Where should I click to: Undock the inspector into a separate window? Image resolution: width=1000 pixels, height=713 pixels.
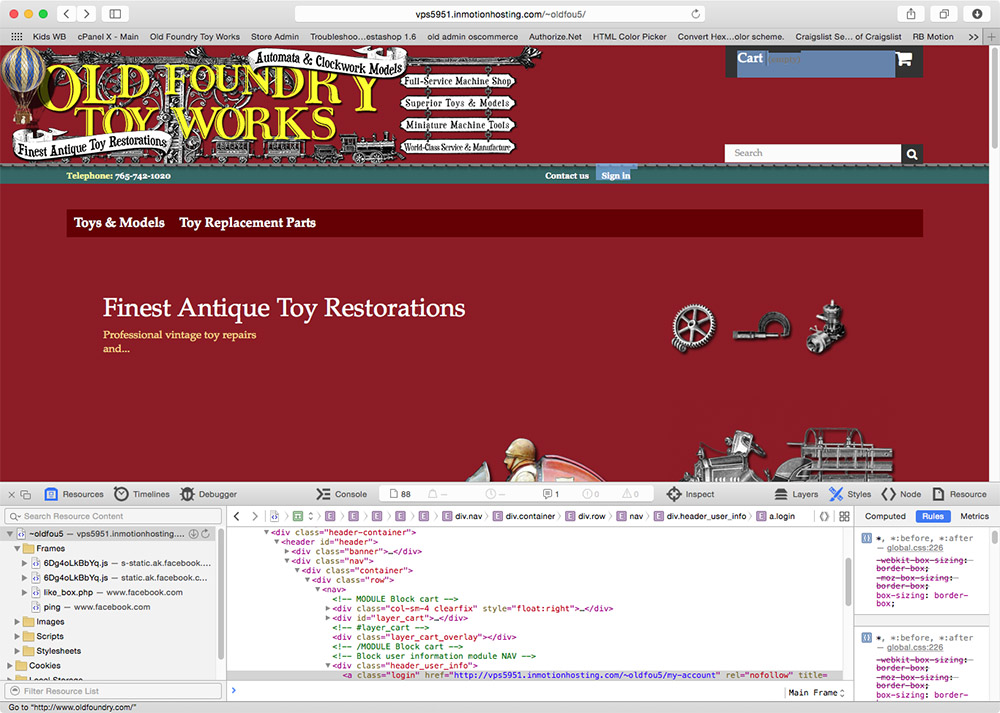point(26,494)
